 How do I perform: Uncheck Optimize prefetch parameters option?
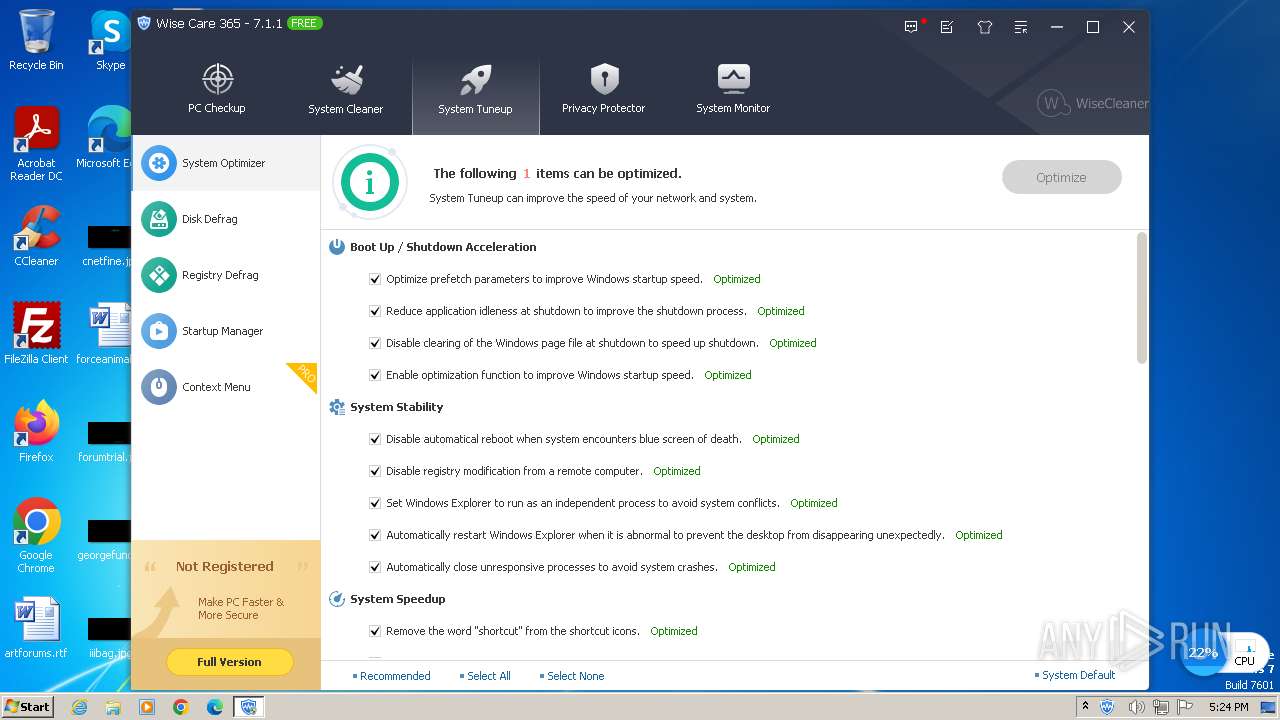click(375, 279)
